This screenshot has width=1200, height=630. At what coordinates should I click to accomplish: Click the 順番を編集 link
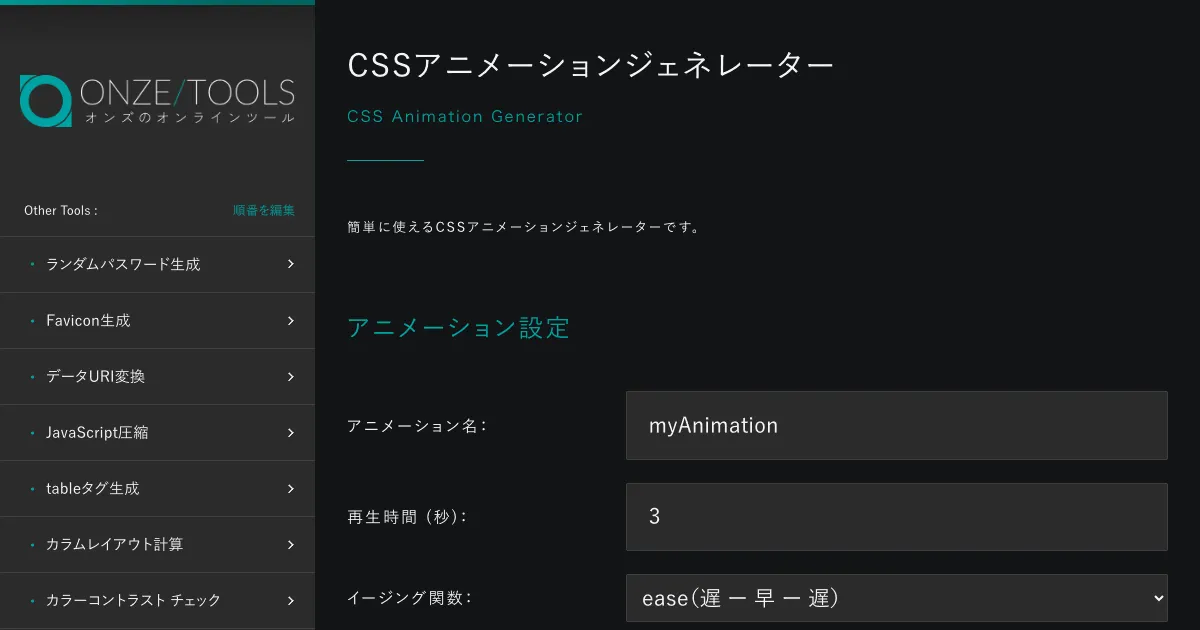(264, 211)
